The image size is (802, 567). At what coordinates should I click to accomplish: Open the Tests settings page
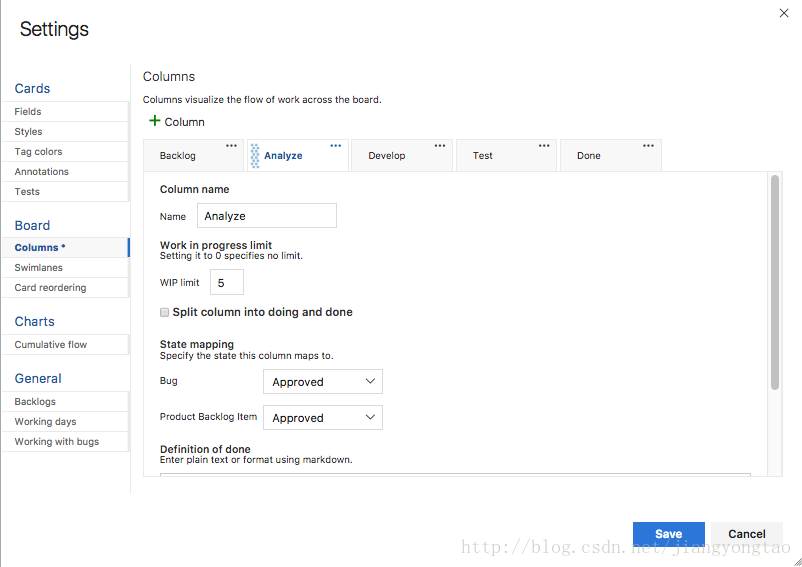pos(65,191)
